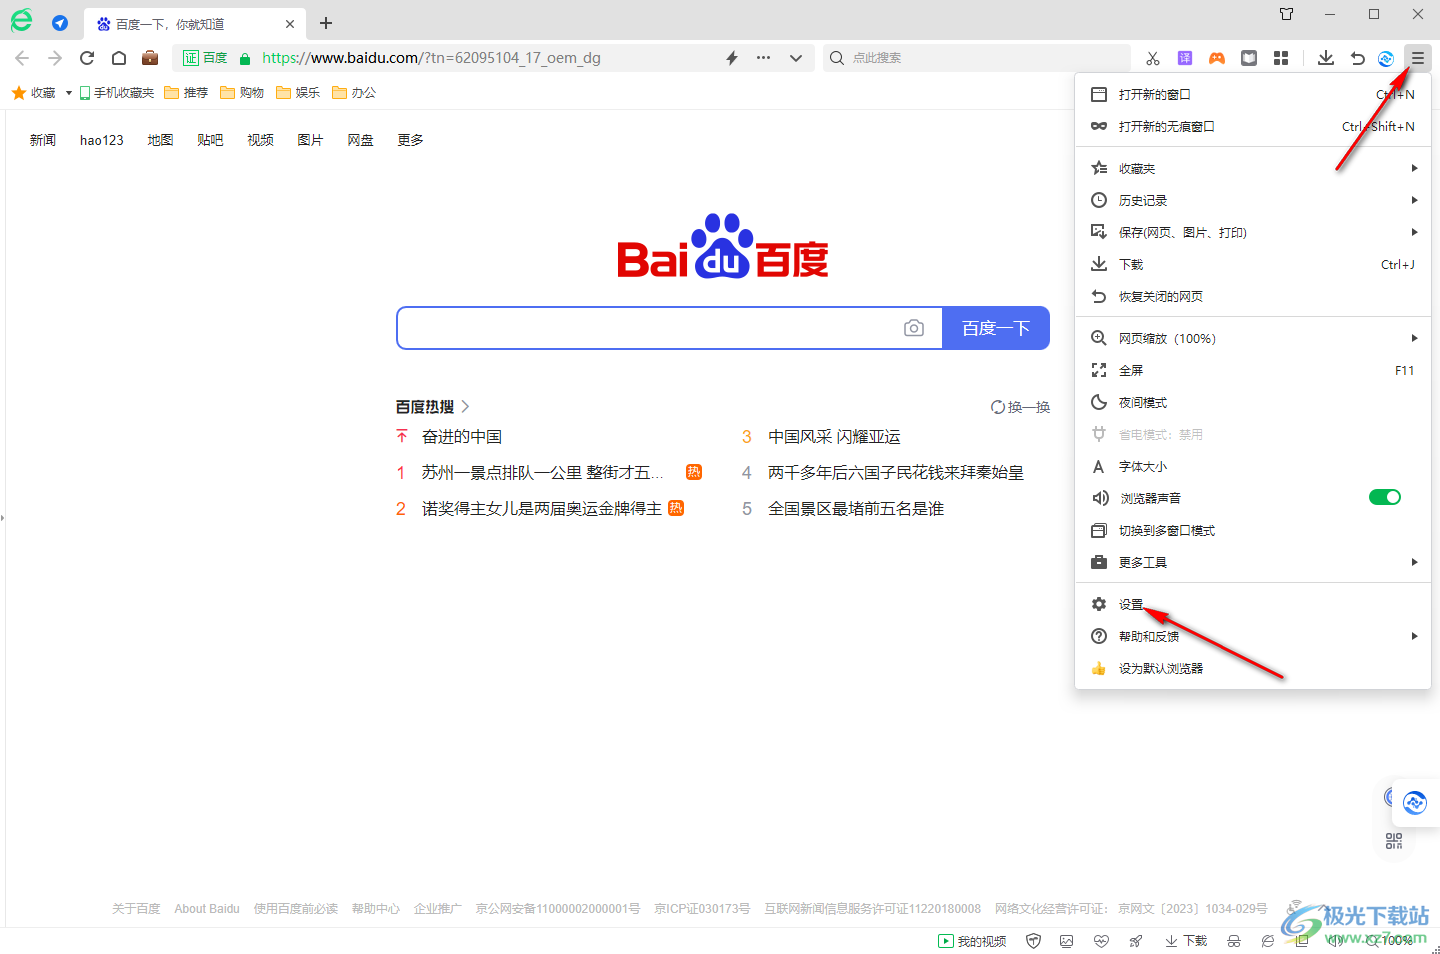Open the hao123 link
Image resolution: width=1440 pixels, height=954 pixels.
click(x=102, y=140)
